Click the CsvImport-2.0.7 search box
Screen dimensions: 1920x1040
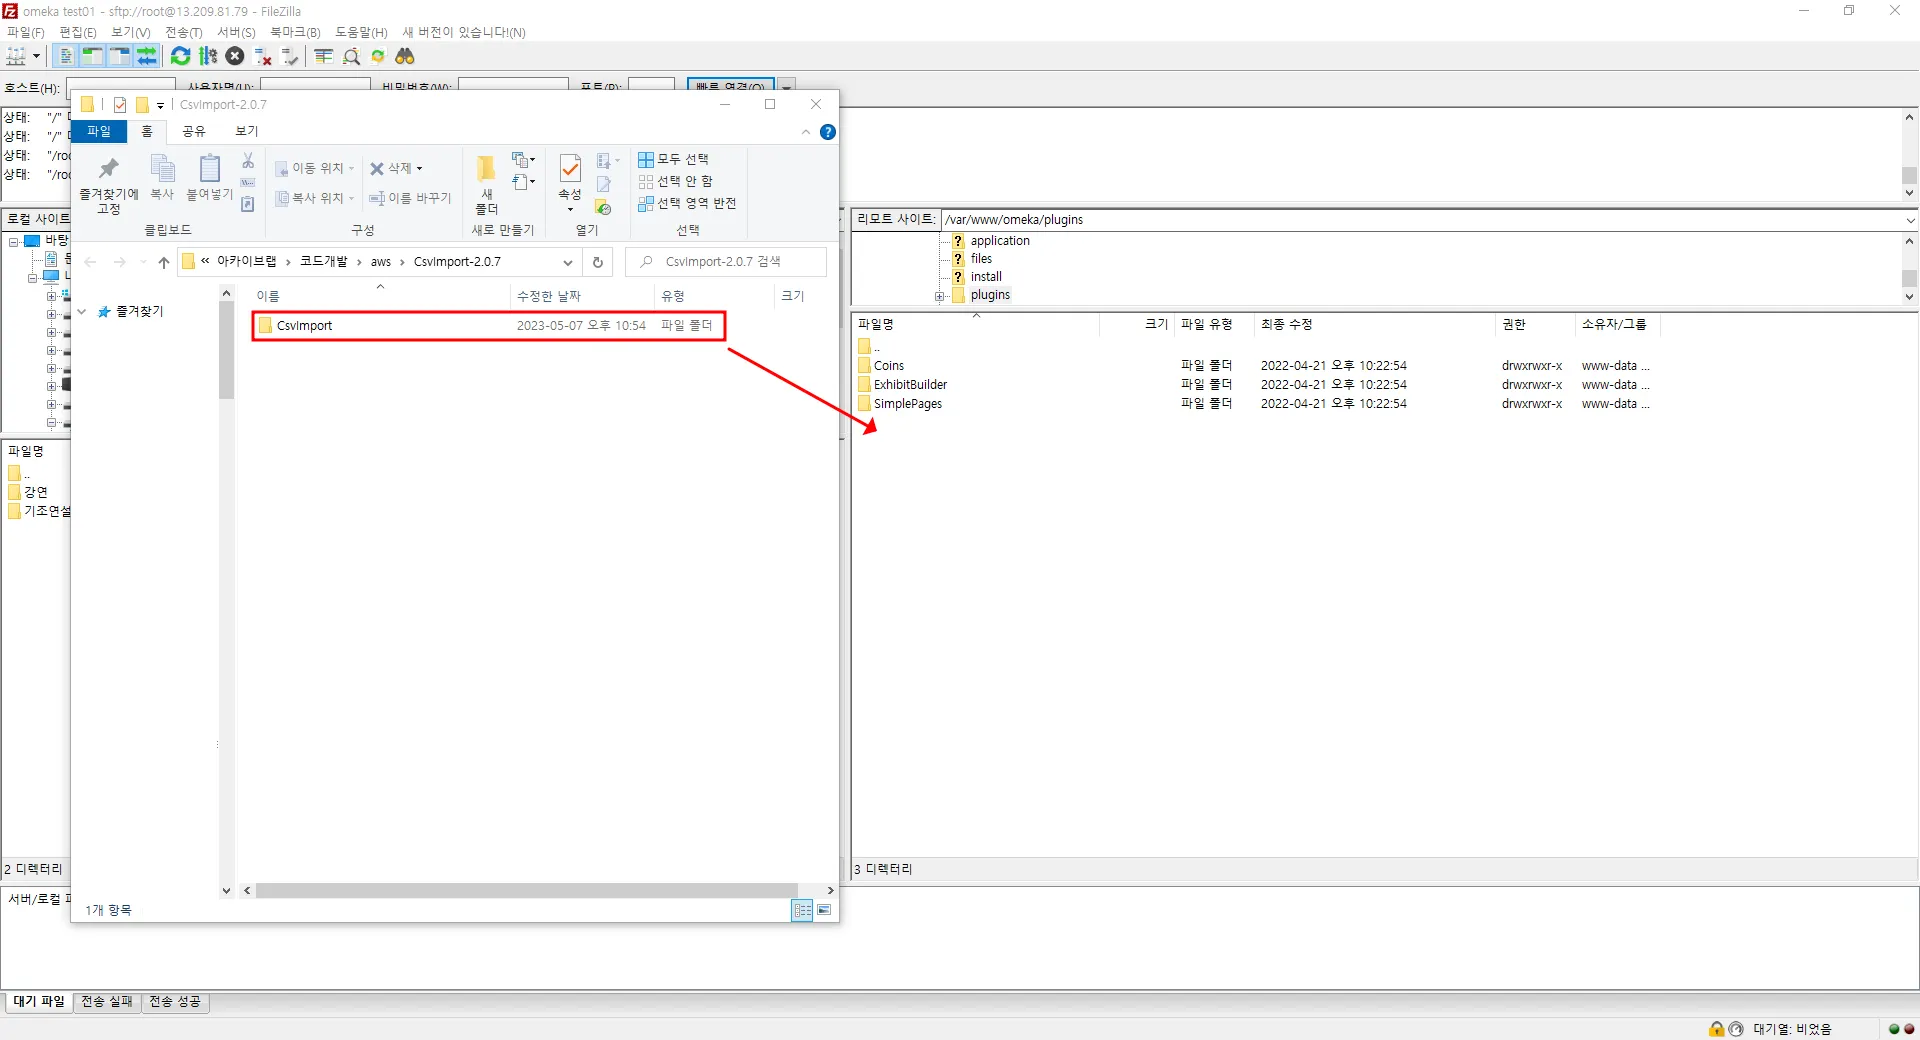click(726, 262)
